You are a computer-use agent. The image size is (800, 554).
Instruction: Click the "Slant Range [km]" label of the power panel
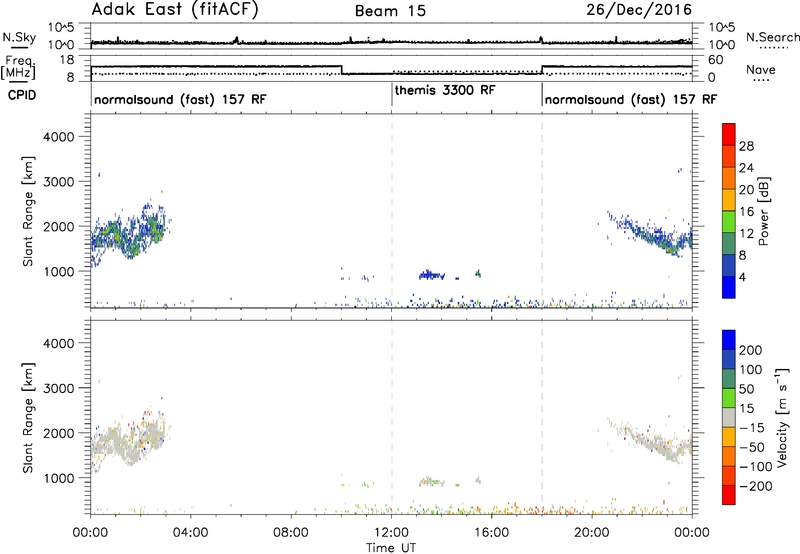(28, 211)
